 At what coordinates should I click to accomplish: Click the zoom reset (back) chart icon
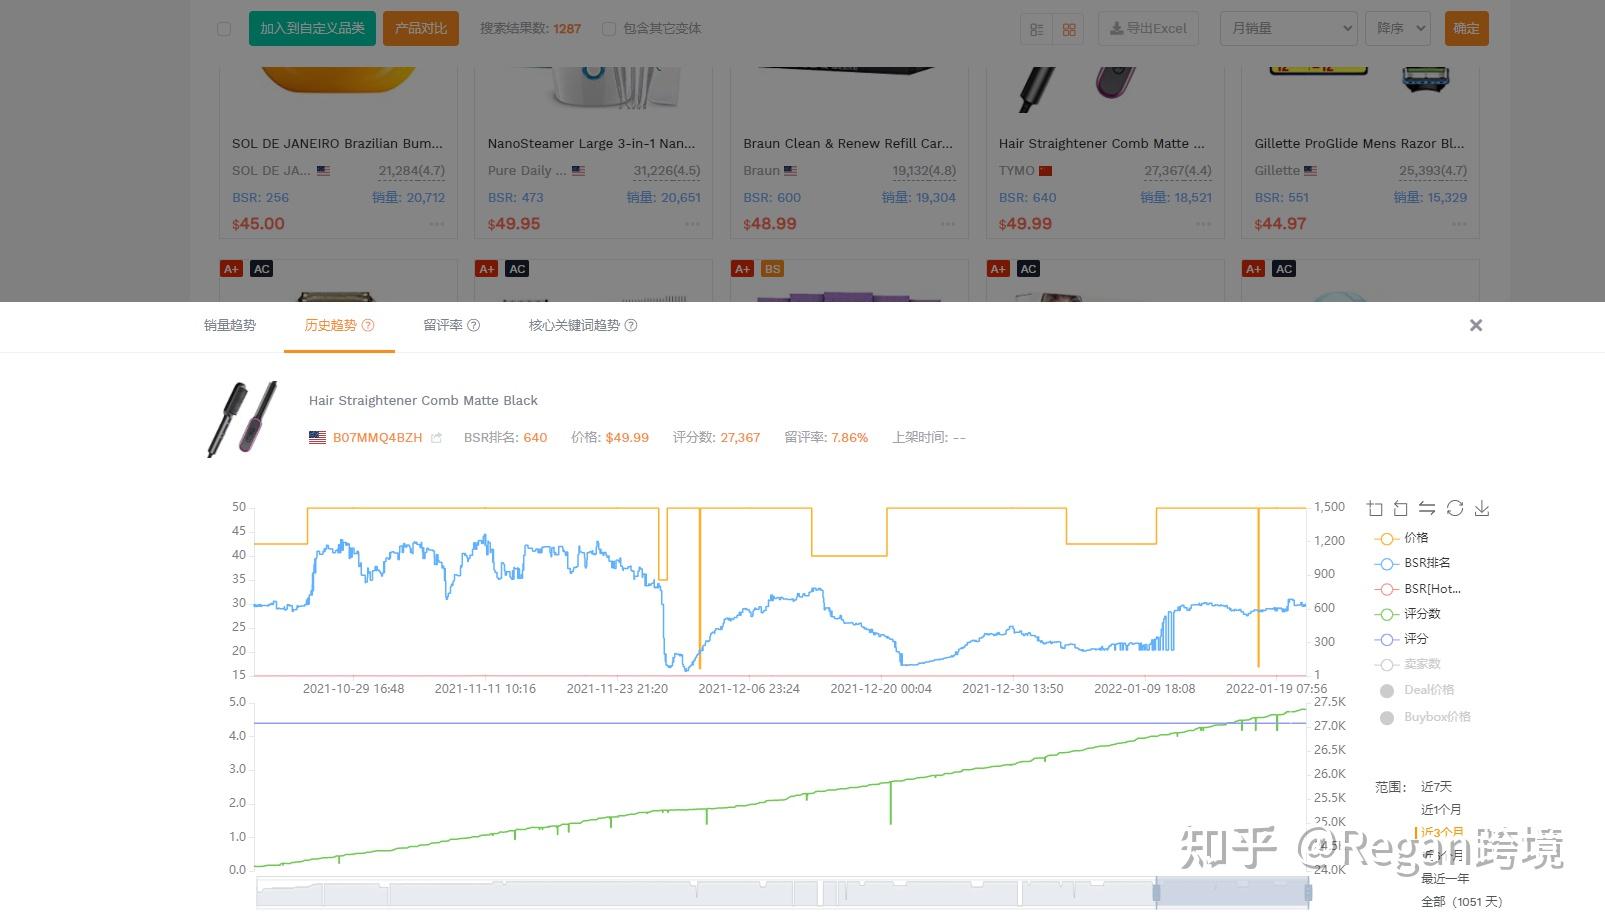(x=1401, y=508)
